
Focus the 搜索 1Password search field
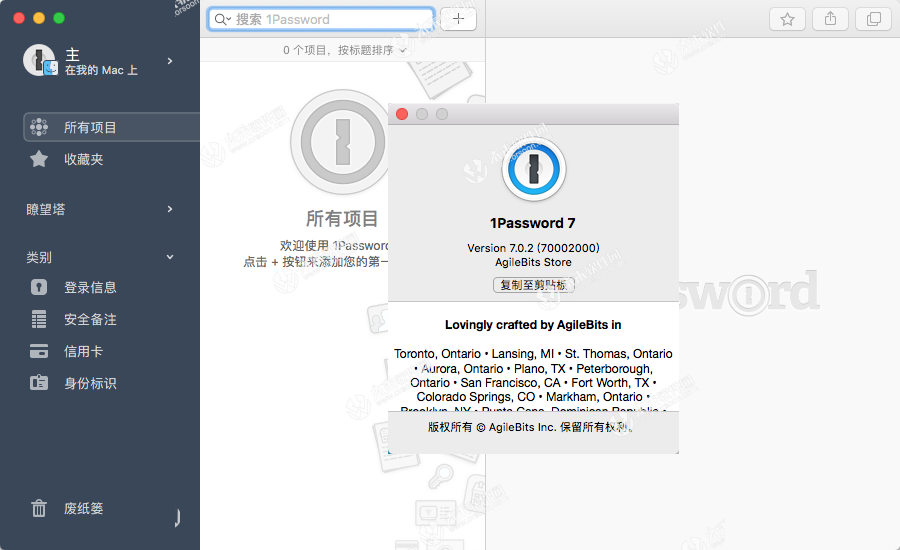321,20
